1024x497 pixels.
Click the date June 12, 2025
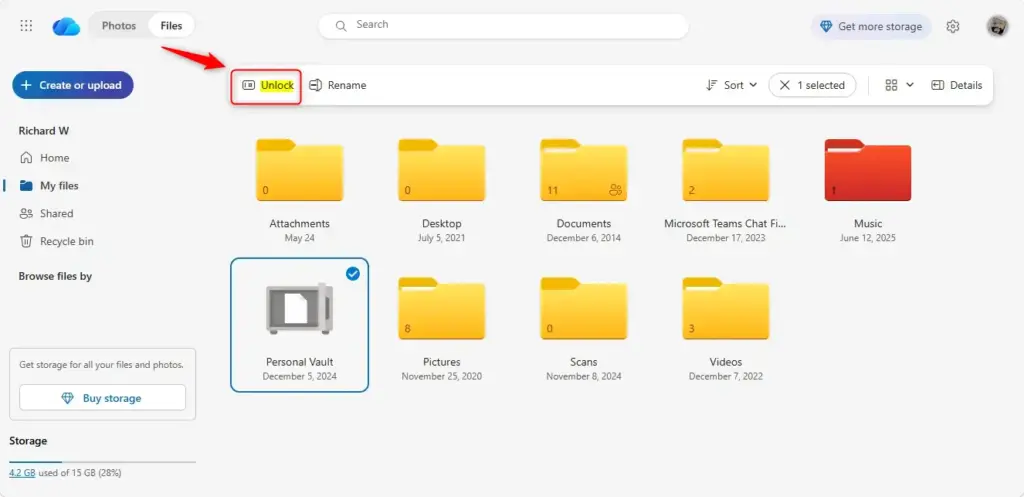[868, 238]
